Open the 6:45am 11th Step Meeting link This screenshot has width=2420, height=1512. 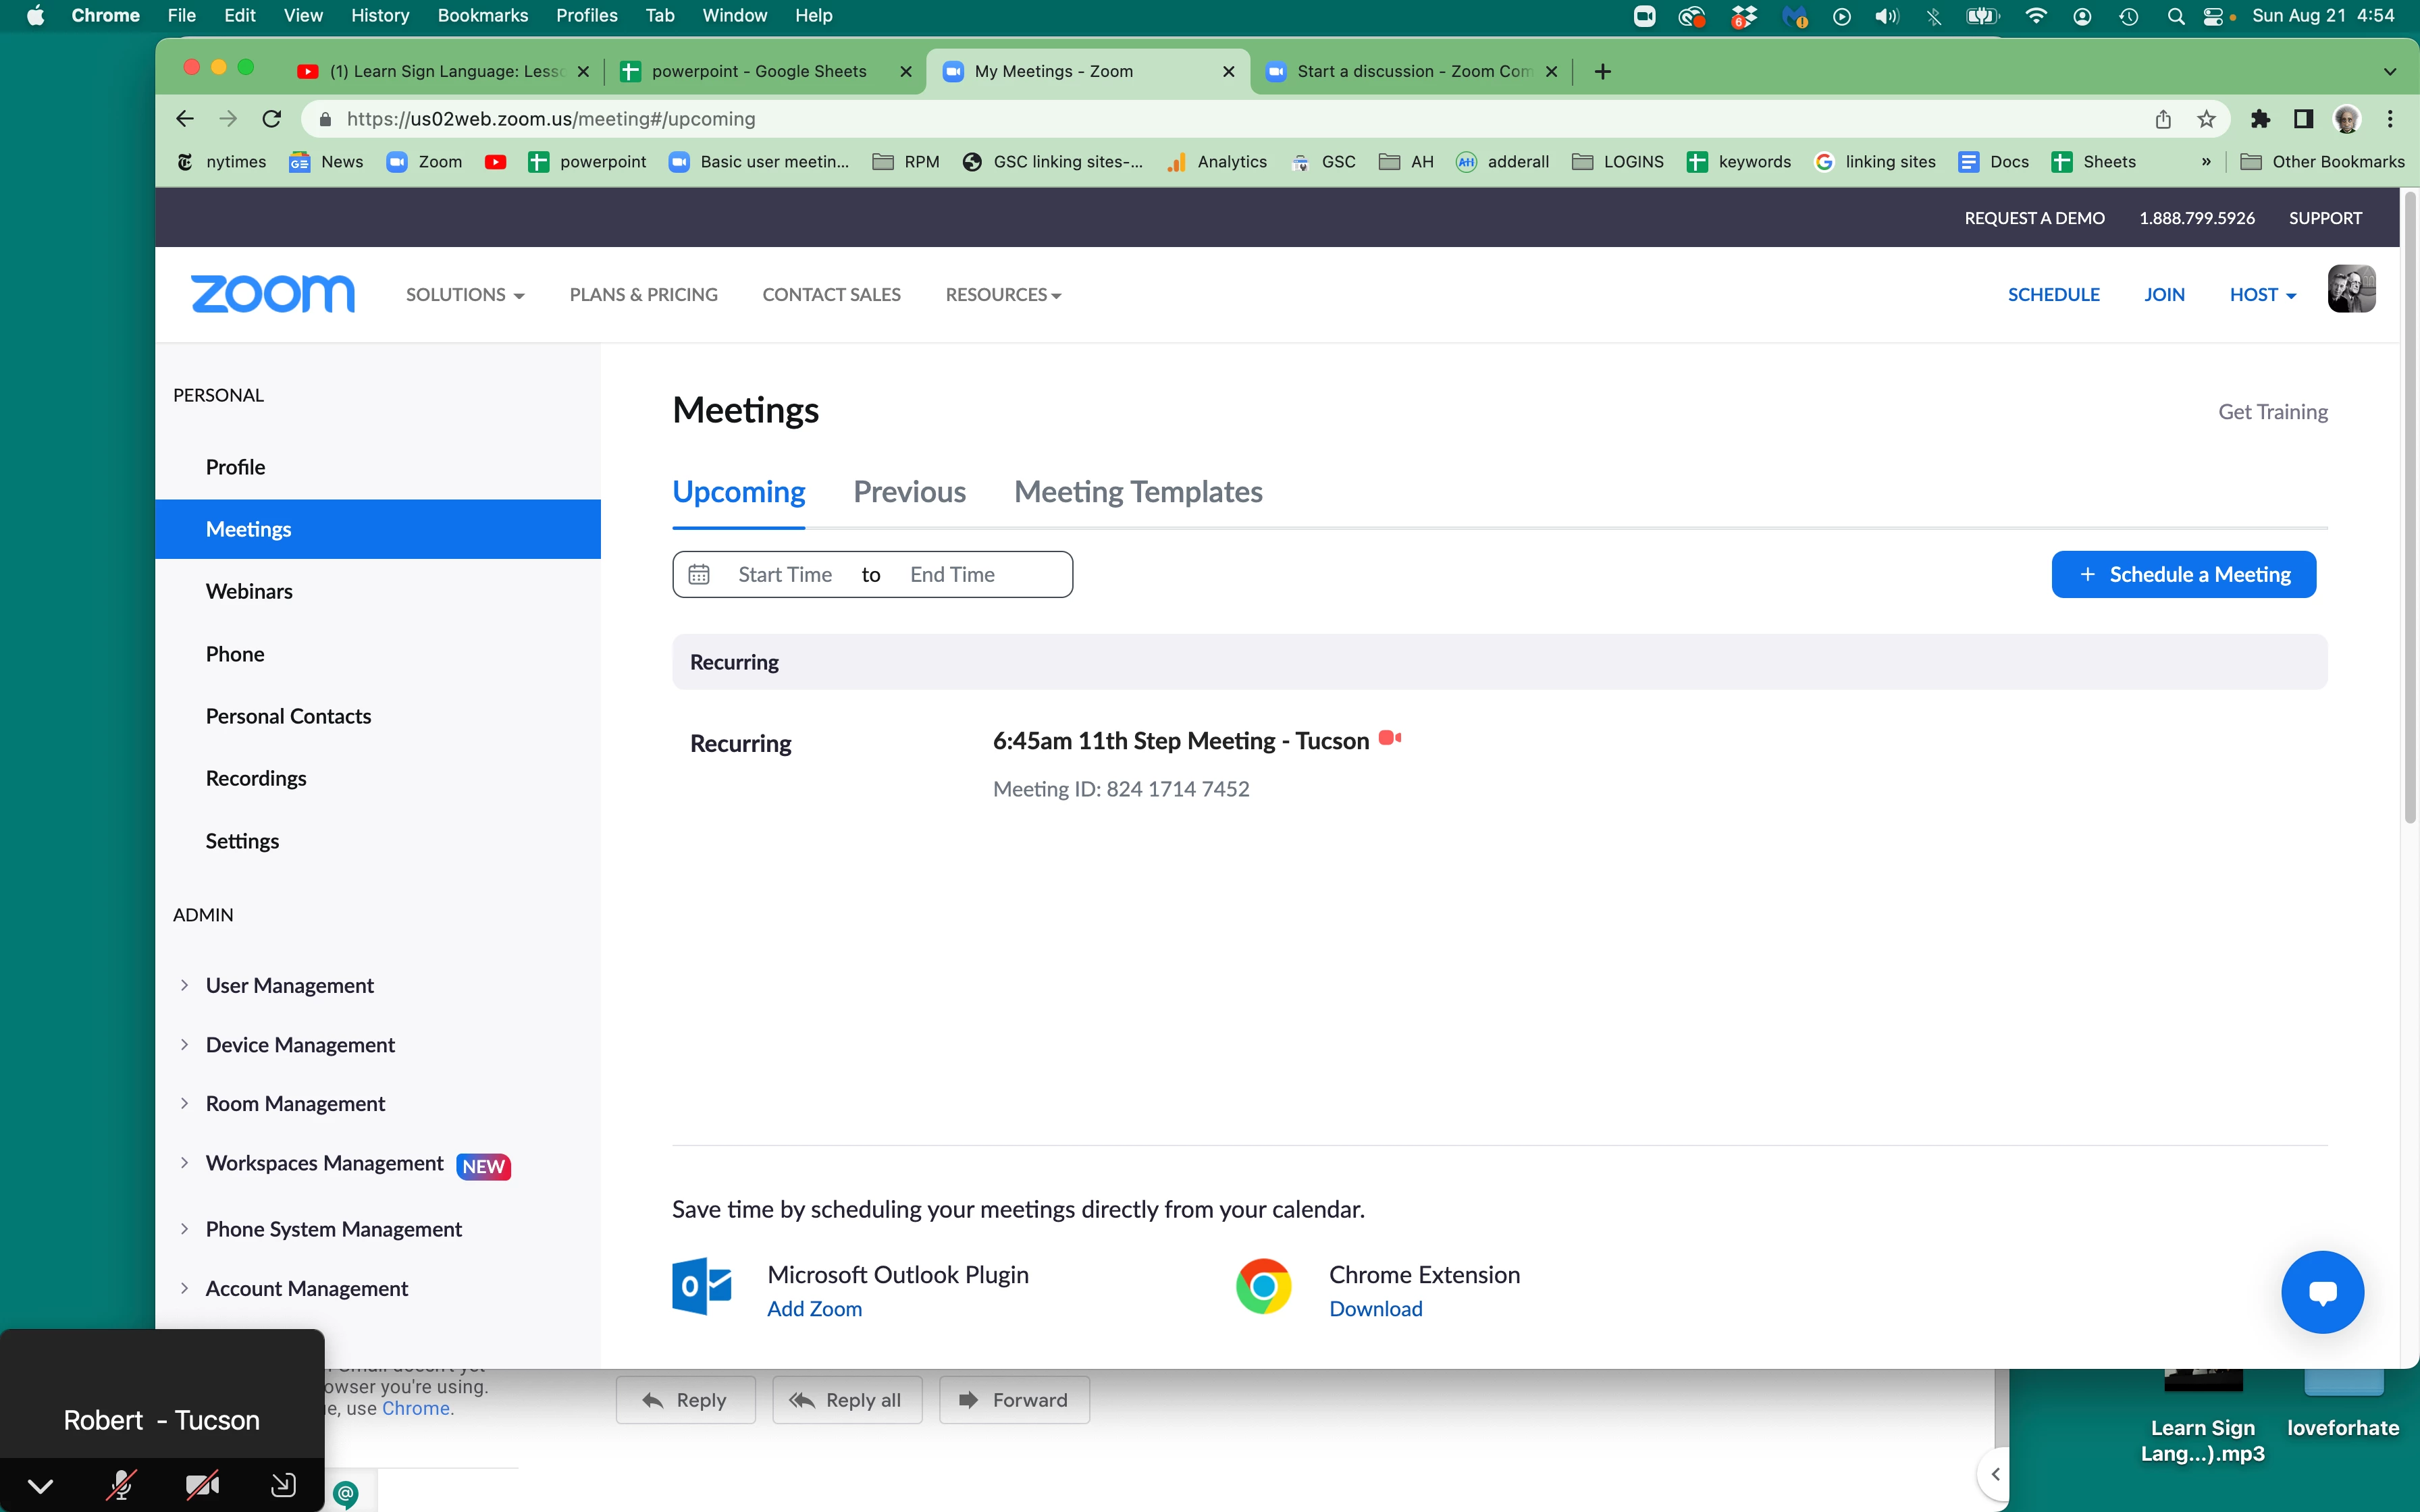coord(1180,741)
